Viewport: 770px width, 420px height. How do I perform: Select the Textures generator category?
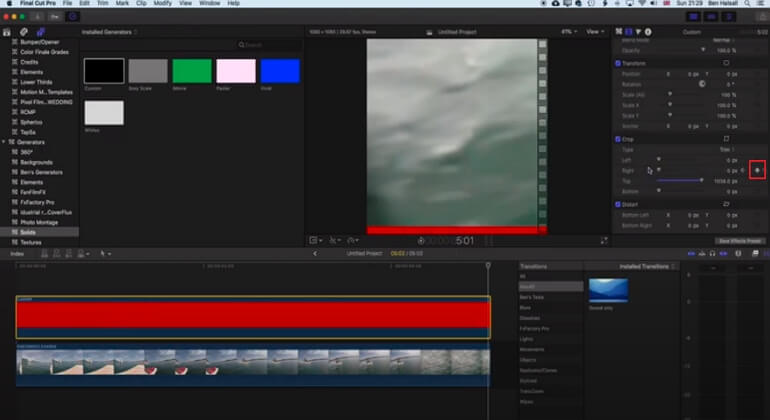pos(31,242)
